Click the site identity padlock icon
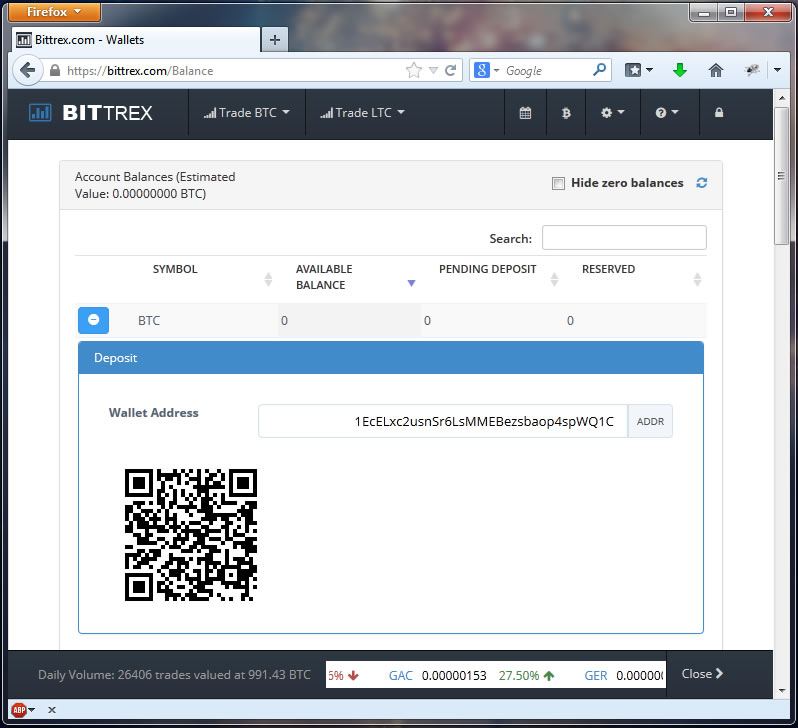 tap(55, 70)
